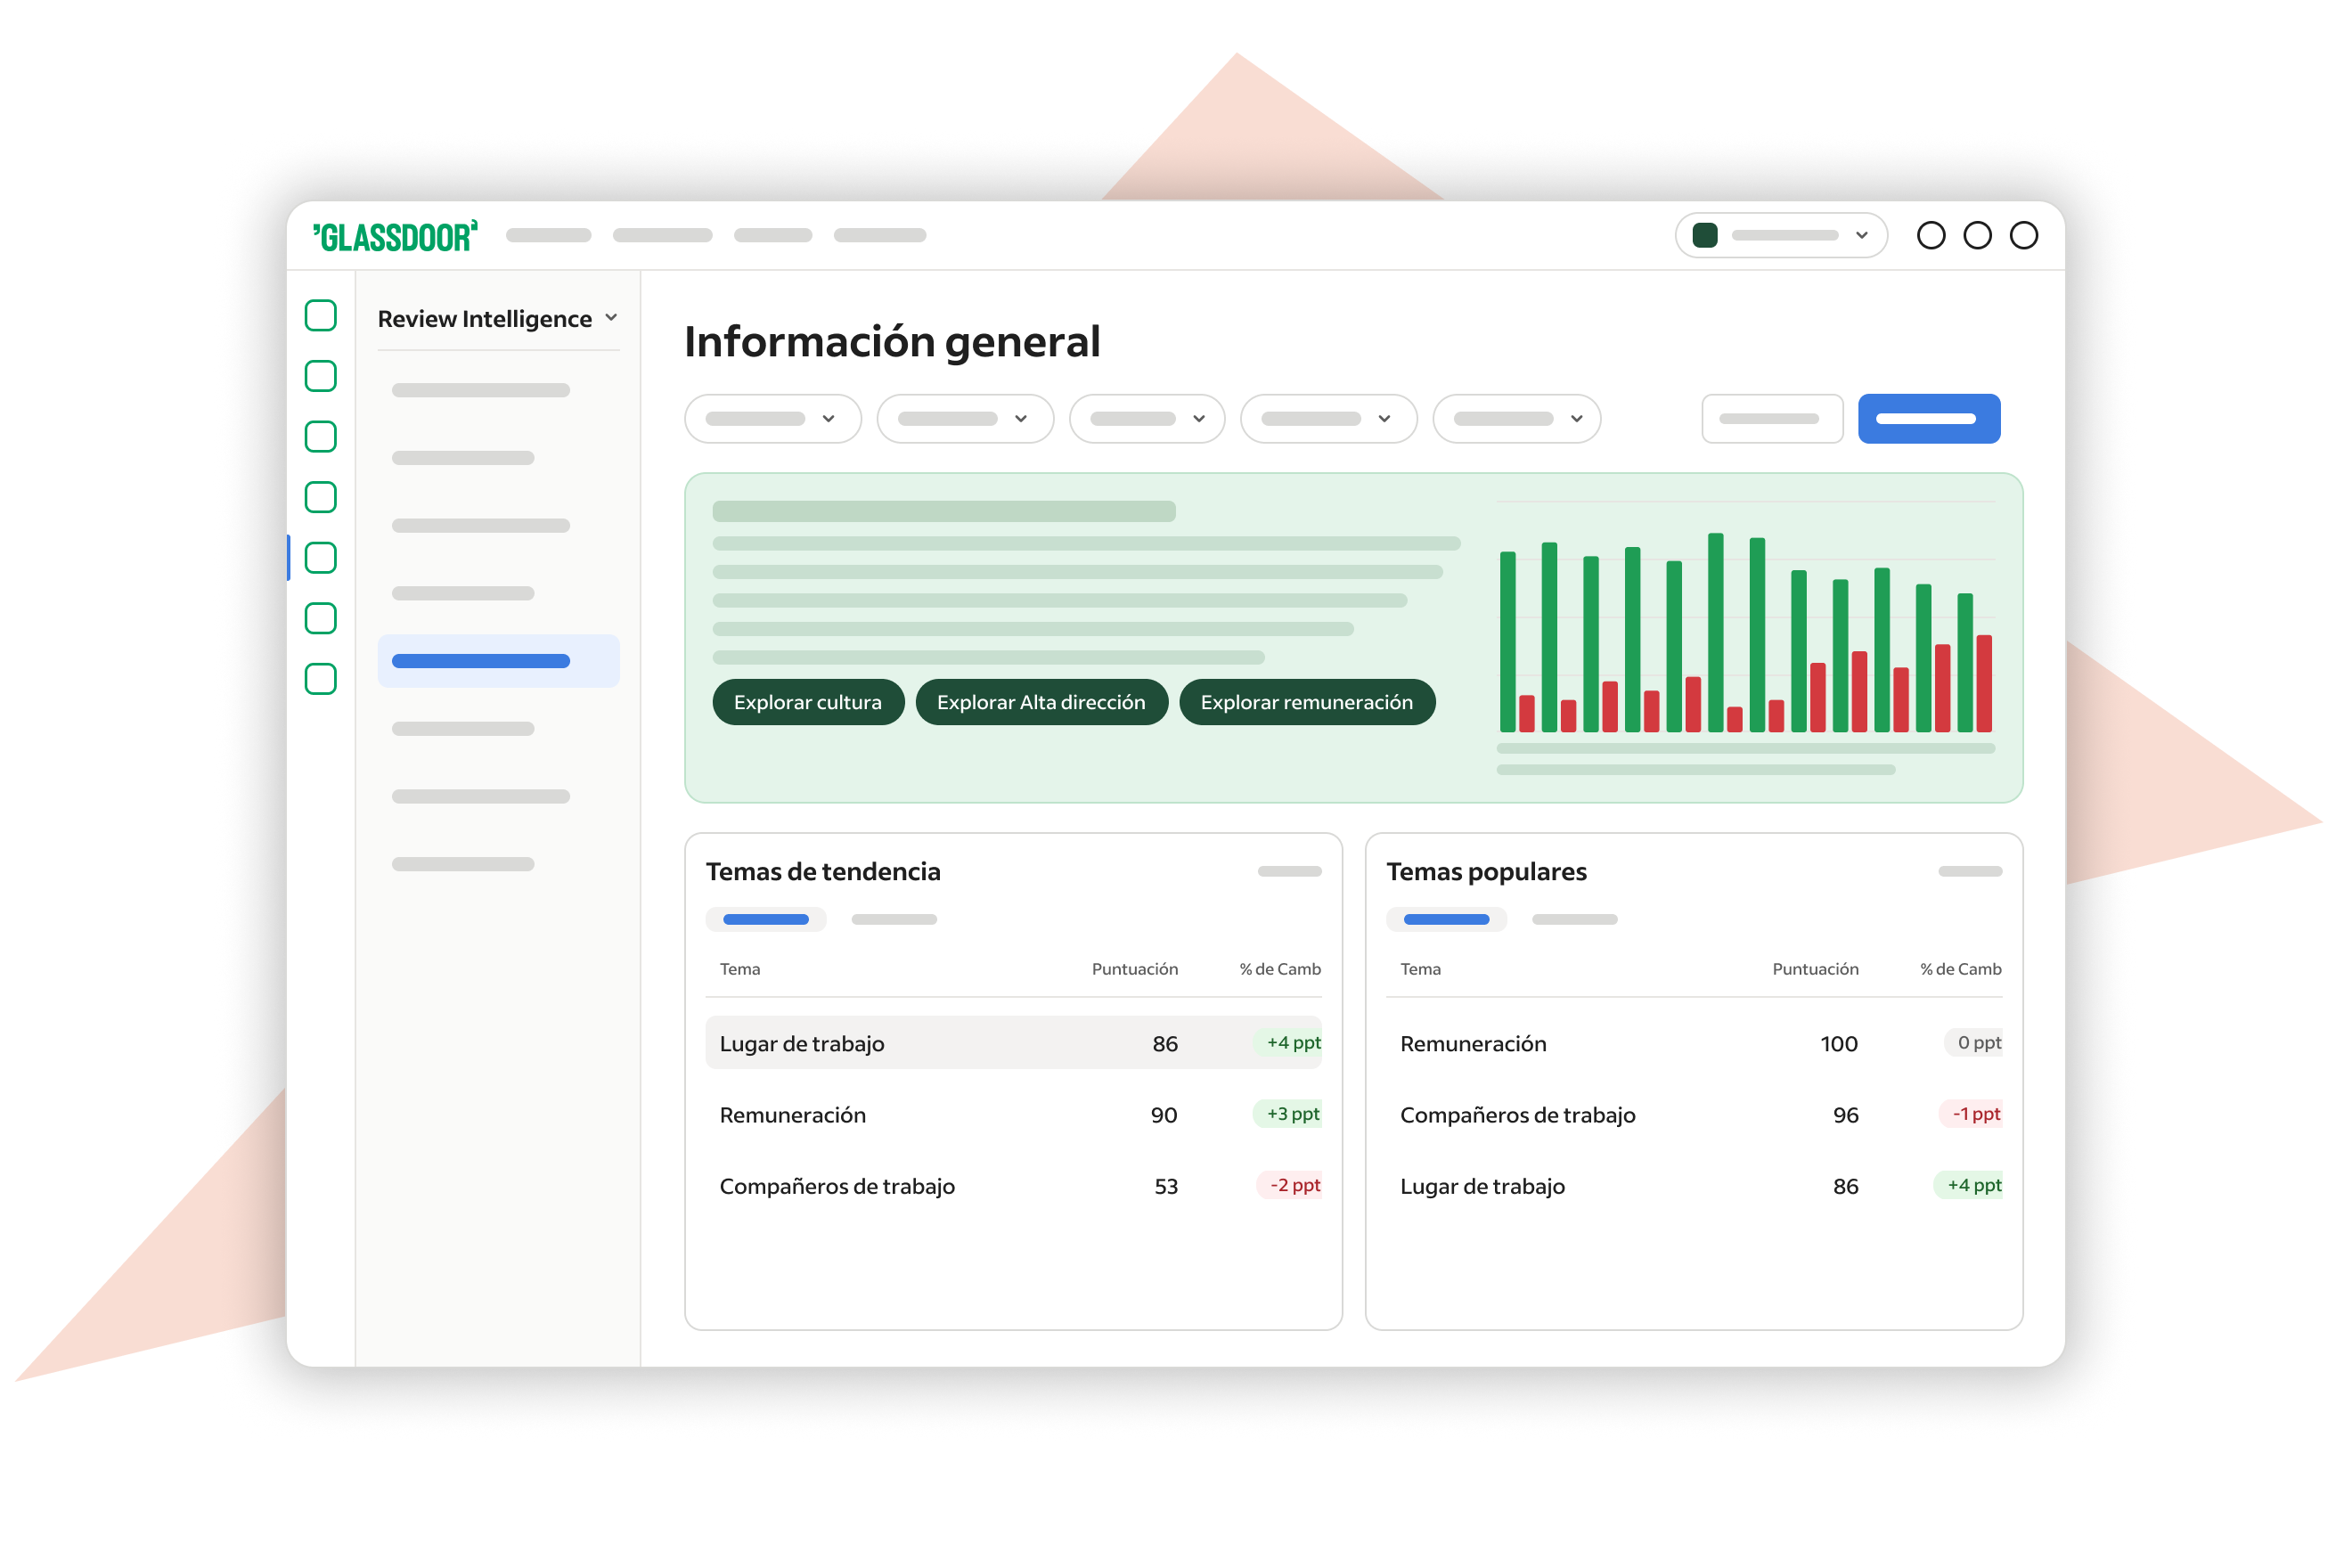Open the company selector with dark green square
2352x1568 pixels.
pos(1781,235)
